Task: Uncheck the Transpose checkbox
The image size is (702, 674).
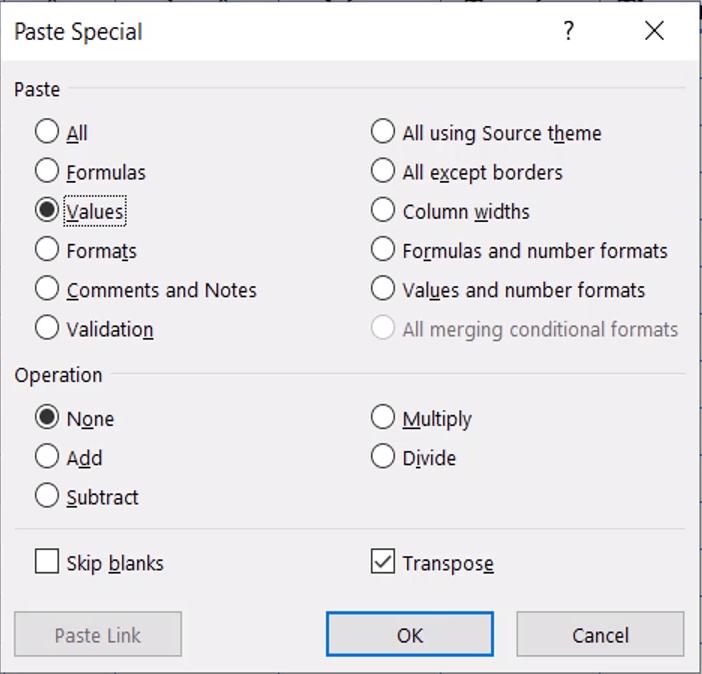Action: [383, 562]
